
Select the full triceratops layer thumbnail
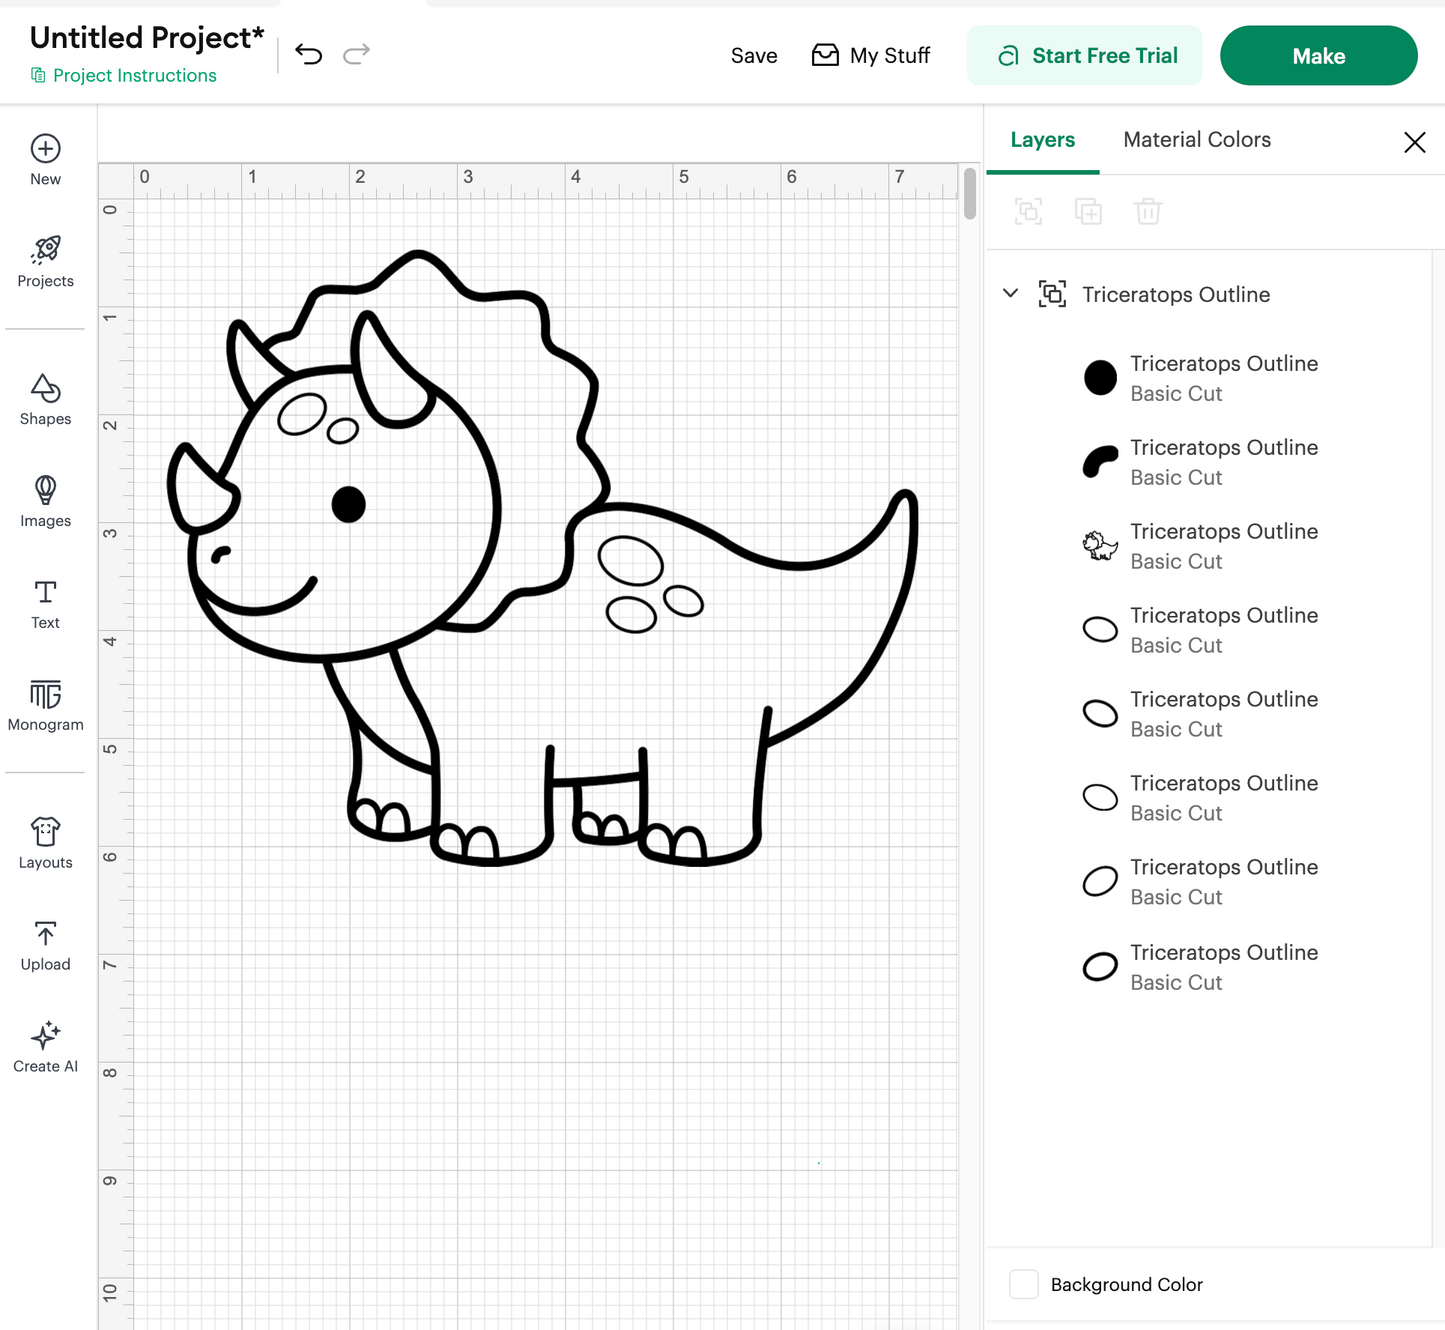1100,546
